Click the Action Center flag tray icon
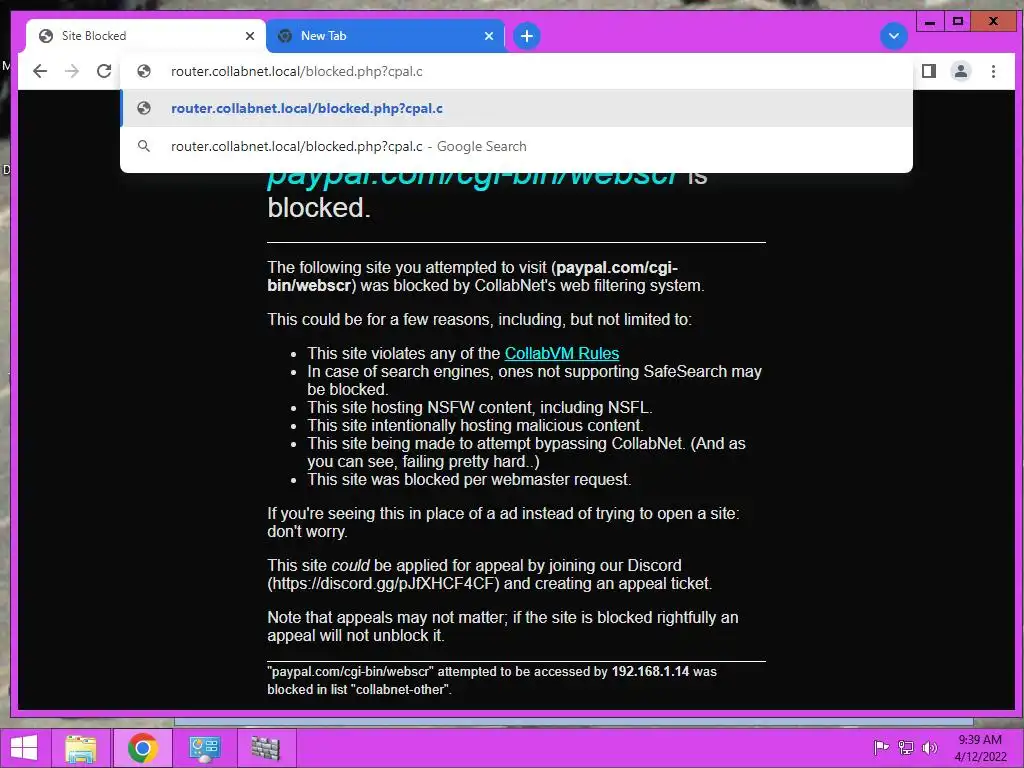Screen dimensions: 1024x768 pos(881,747)
